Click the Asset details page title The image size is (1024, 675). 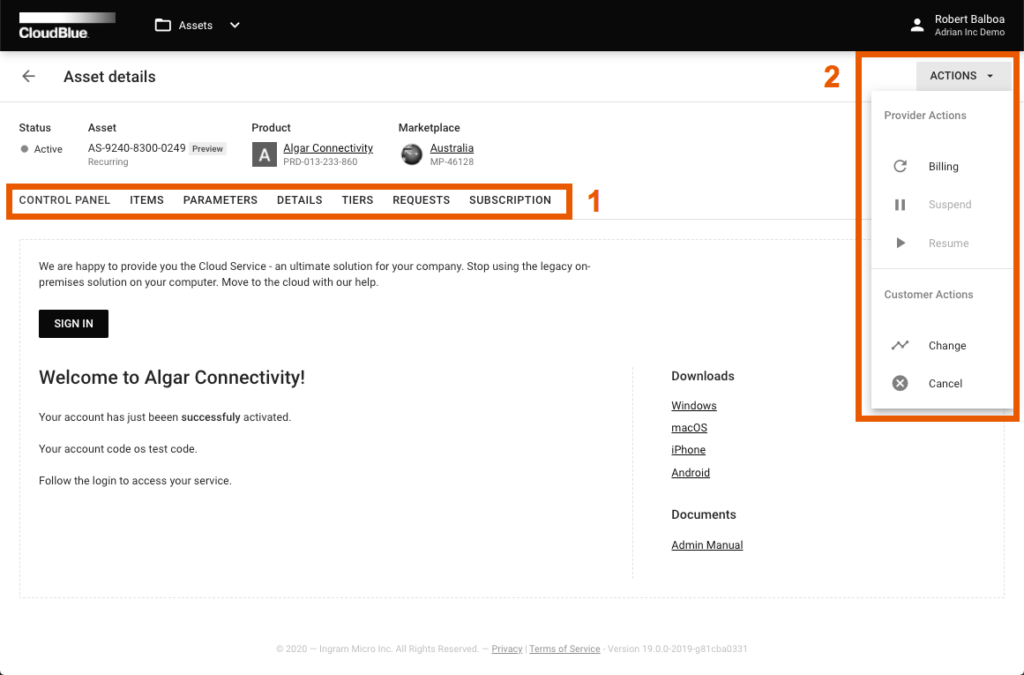(110, 77)
